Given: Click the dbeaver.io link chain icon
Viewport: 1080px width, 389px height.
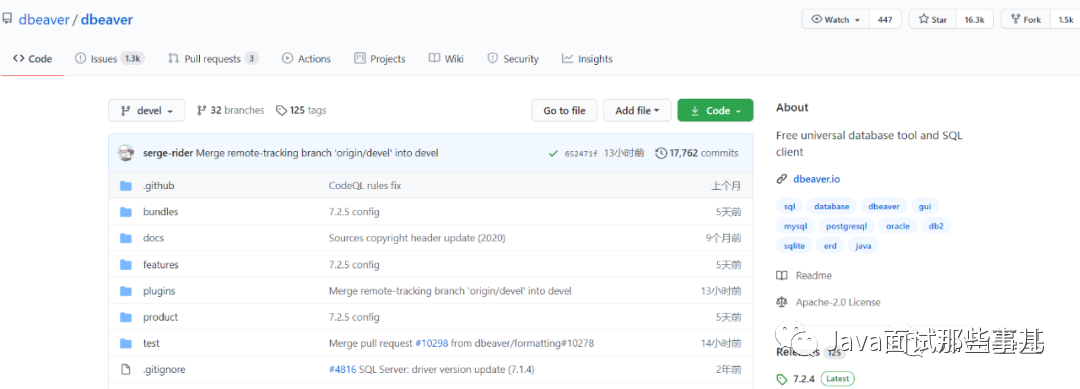Looking at the screenshot, I should pos(782,179).
